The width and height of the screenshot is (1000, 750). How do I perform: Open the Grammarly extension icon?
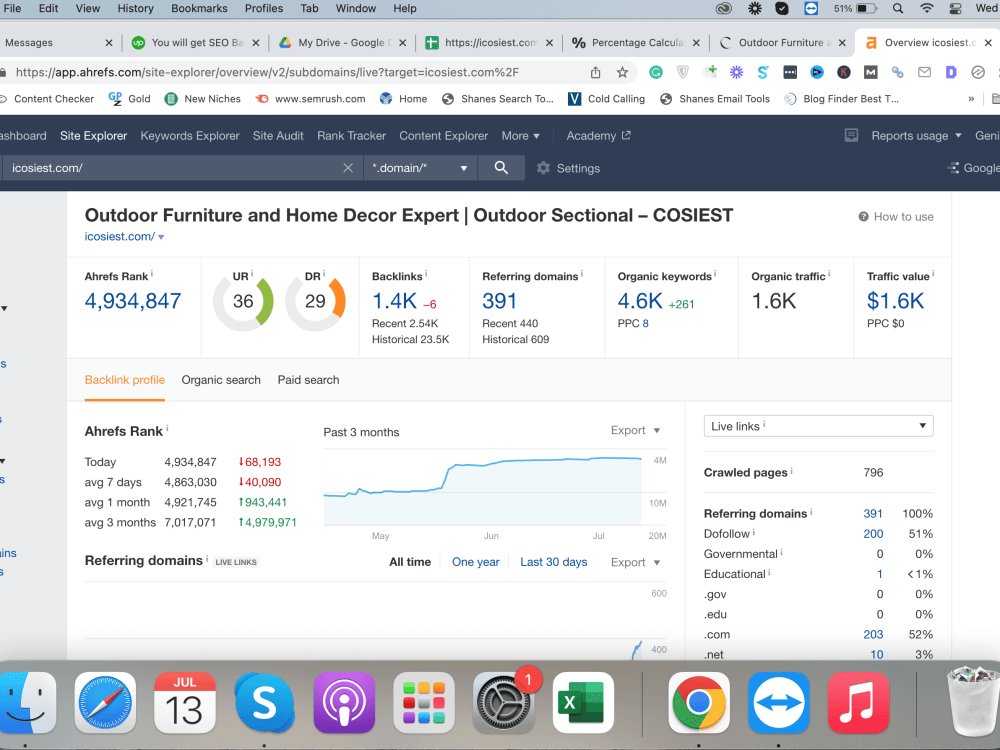(x=656, y=73)
